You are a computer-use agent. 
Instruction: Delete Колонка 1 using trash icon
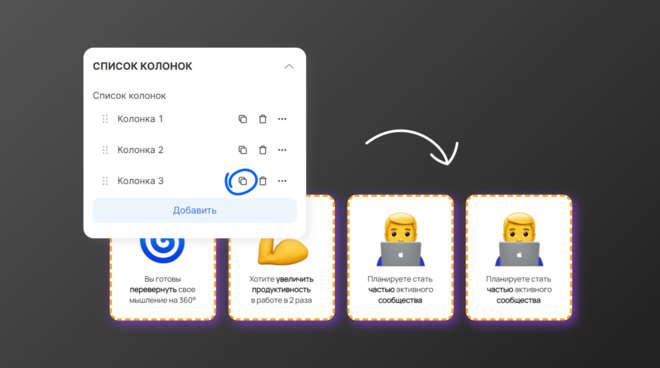click(263, 119)
